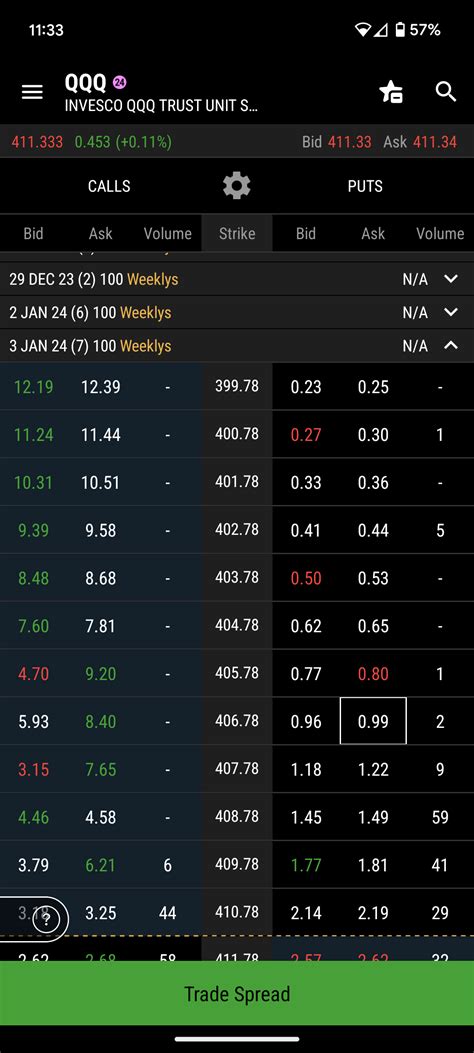Screen dimensions: 474x1053
Task: Expand the 2 JAN 24 expiration chevron
Action: point(451,312)
